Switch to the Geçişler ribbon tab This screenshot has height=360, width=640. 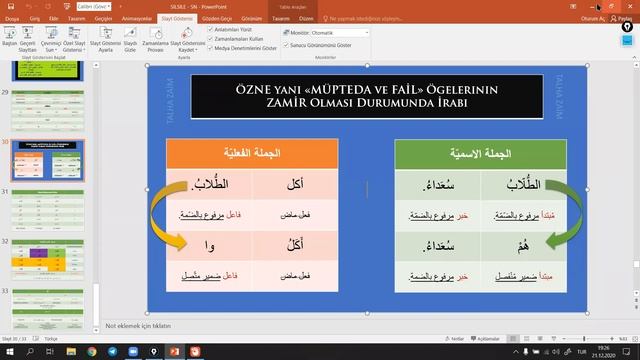pos(103,19)
